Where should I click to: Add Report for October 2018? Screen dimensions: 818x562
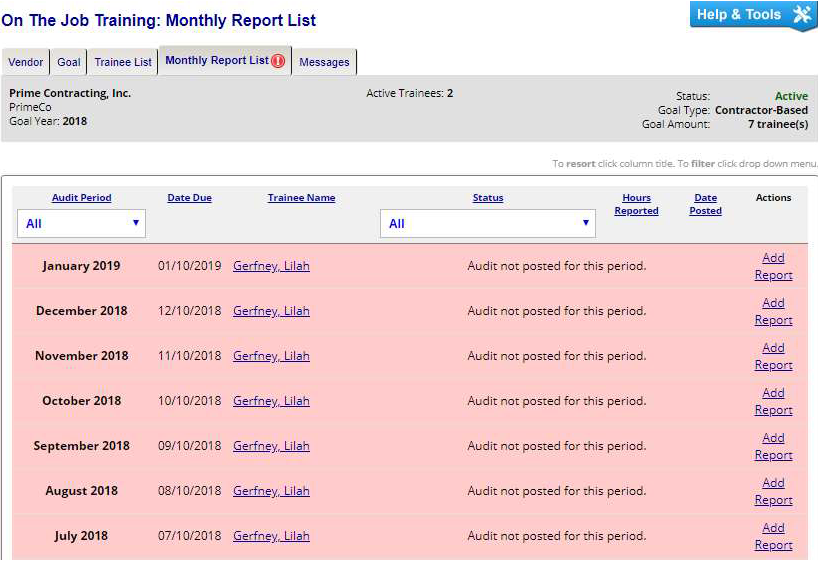773,401
